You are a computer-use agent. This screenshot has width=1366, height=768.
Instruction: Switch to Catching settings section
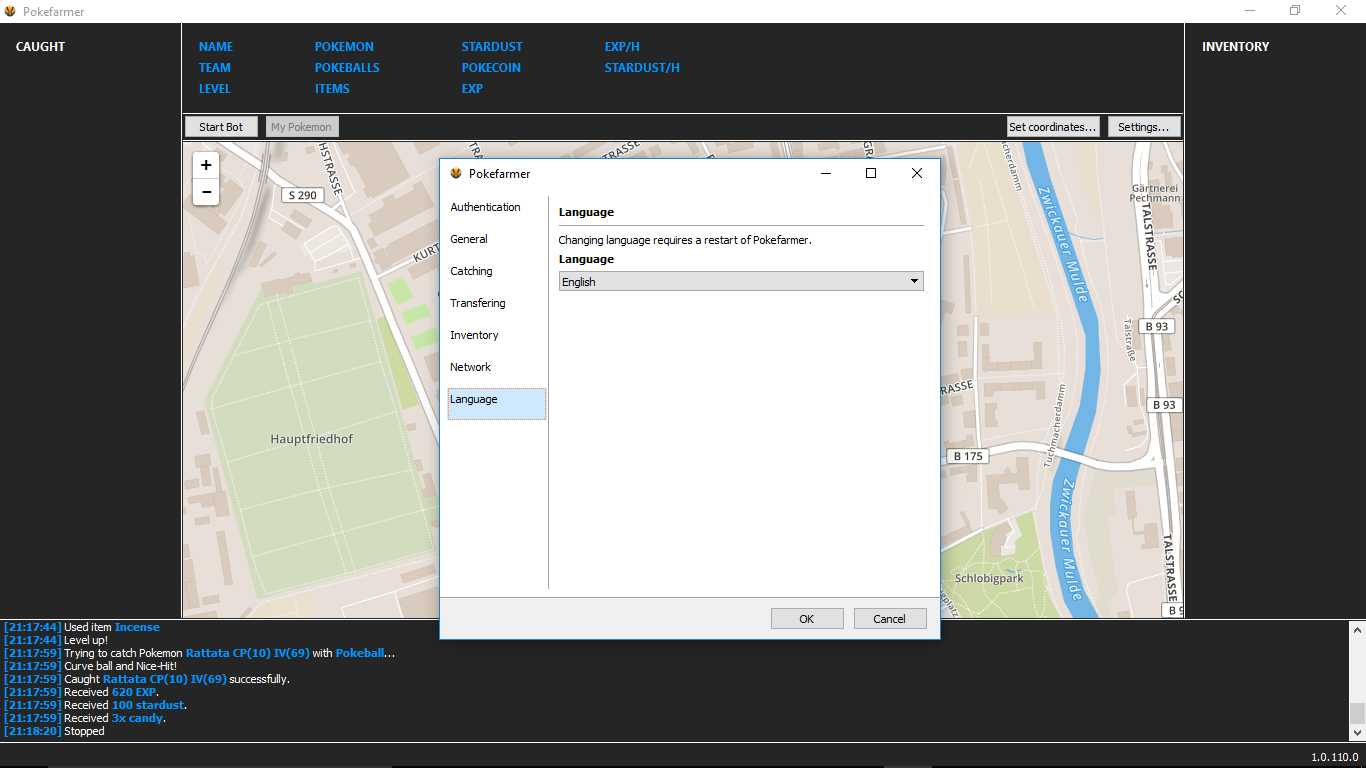pyautogui.click(x=496, y=271)
